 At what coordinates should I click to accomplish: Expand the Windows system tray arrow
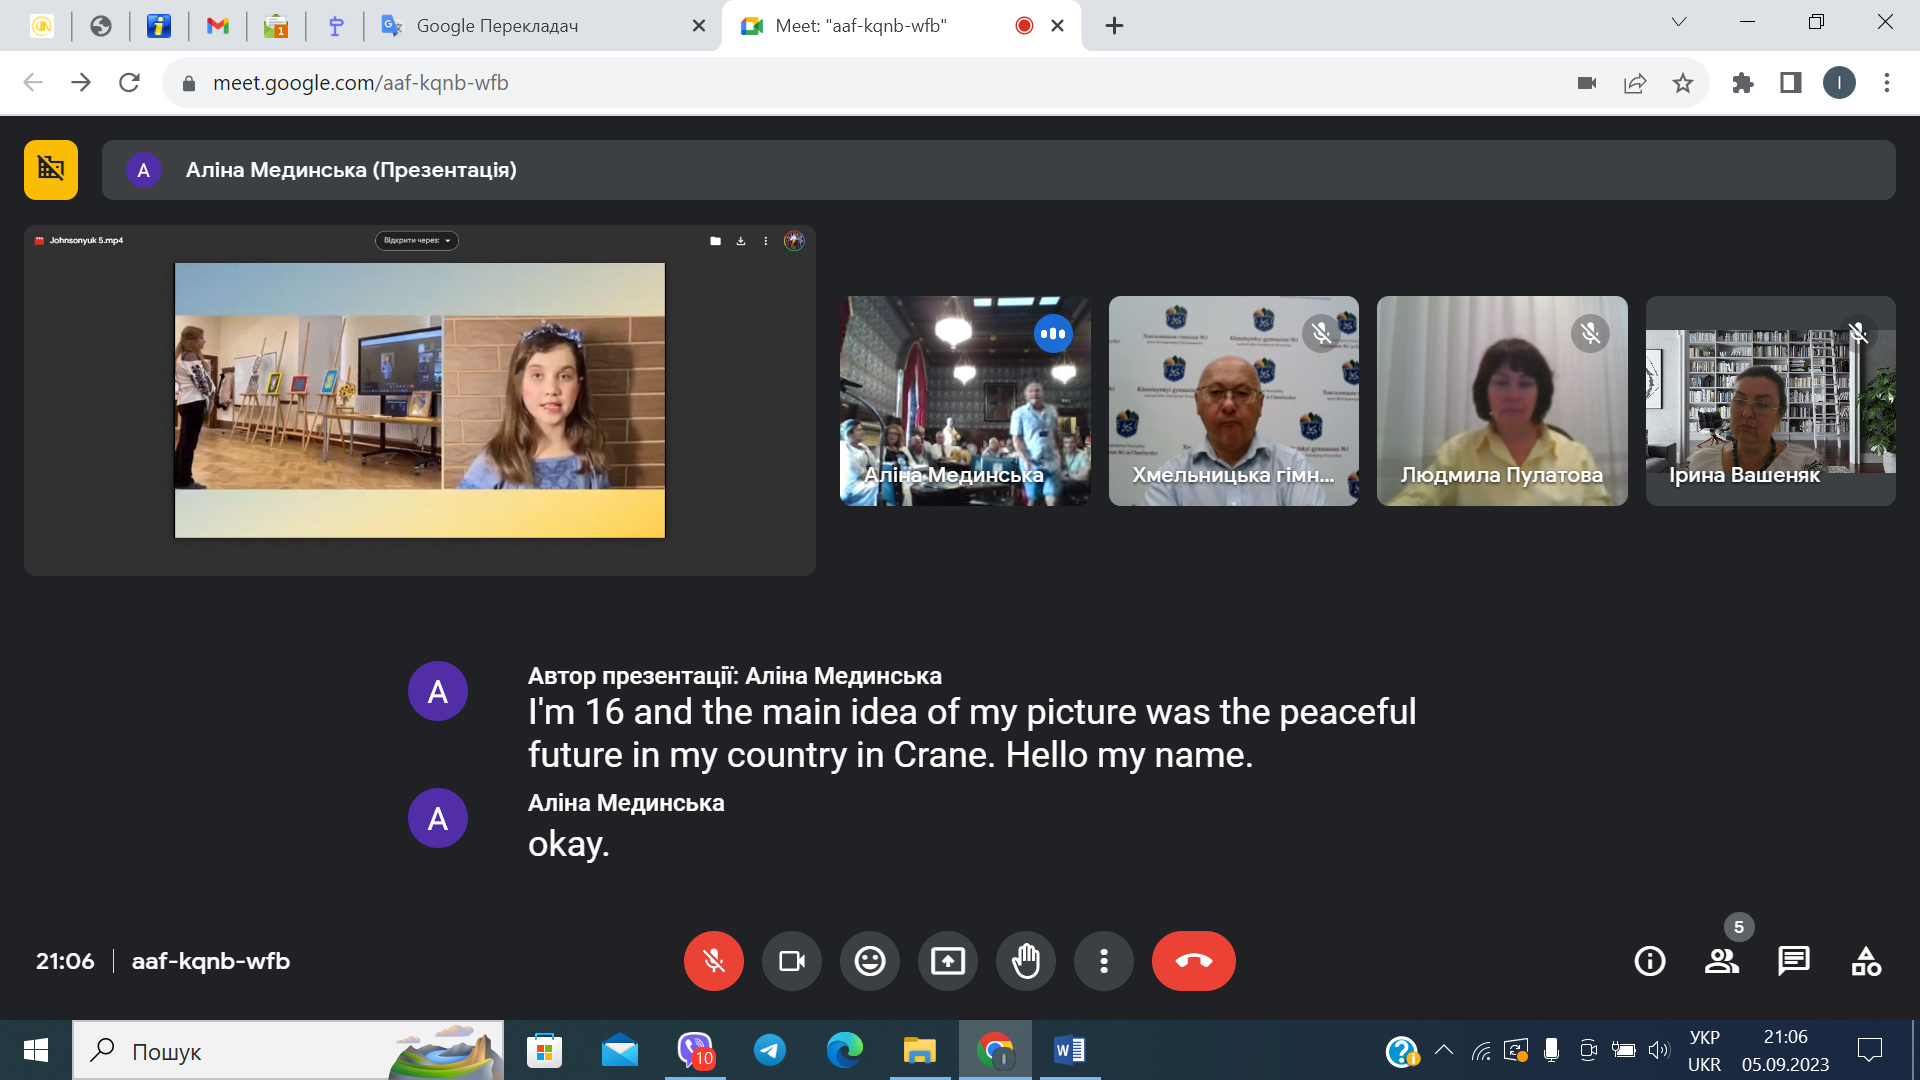click(x=1444, y=1050)
